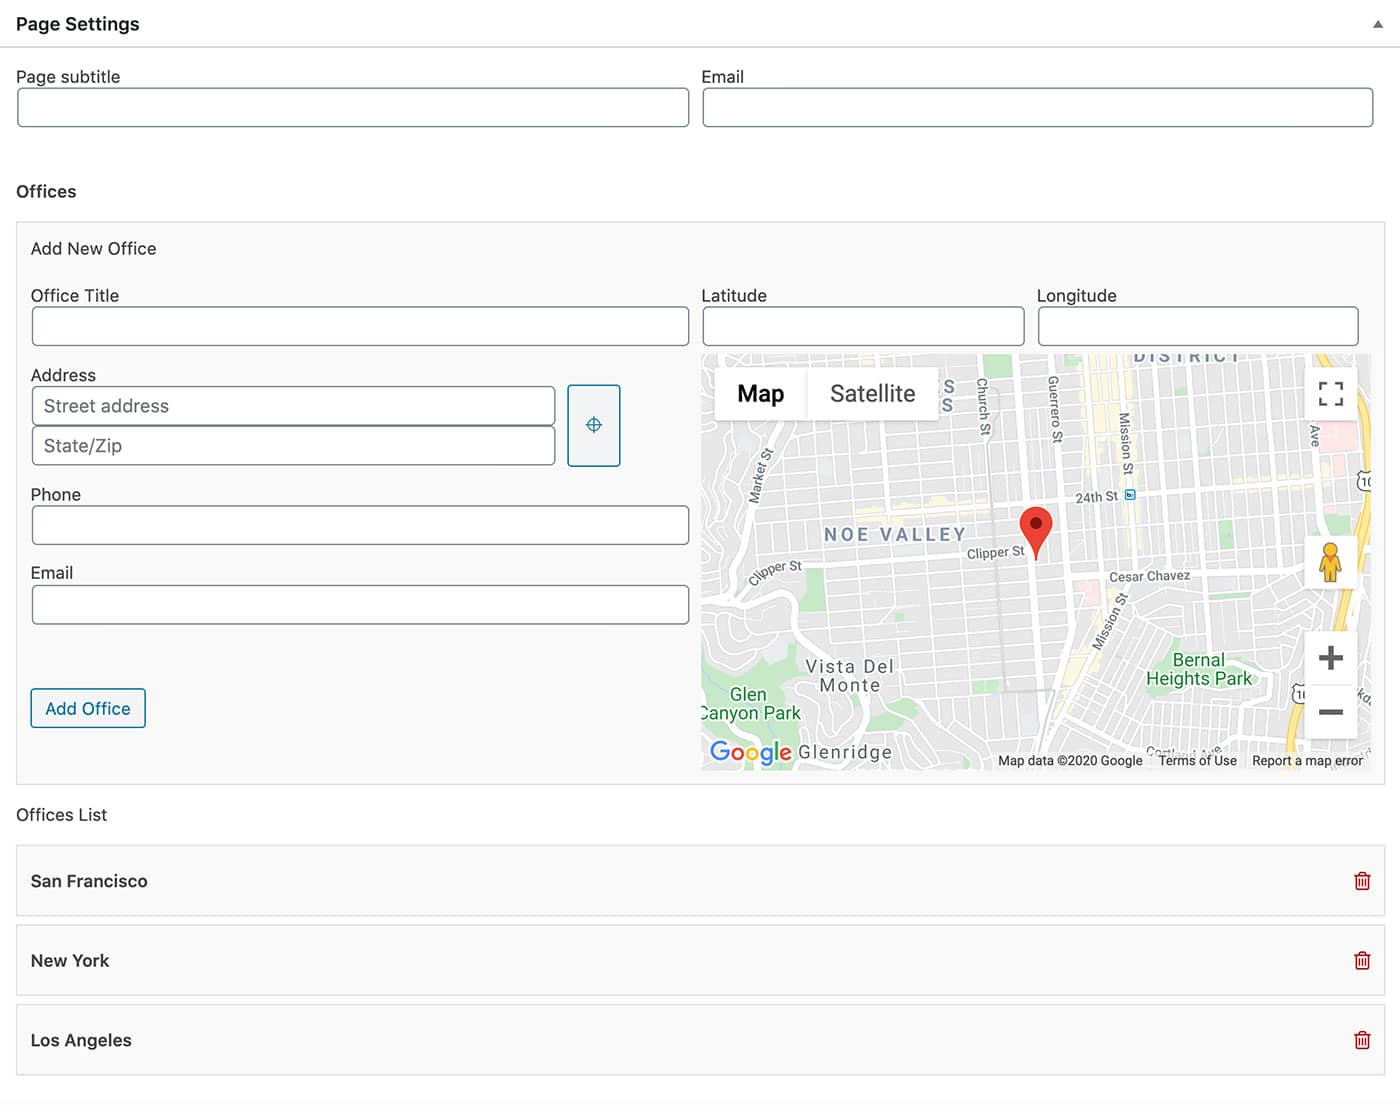Delete the New York office
The height and width of the screenshot is (1108, 1400).
[x=1361, y=961]
